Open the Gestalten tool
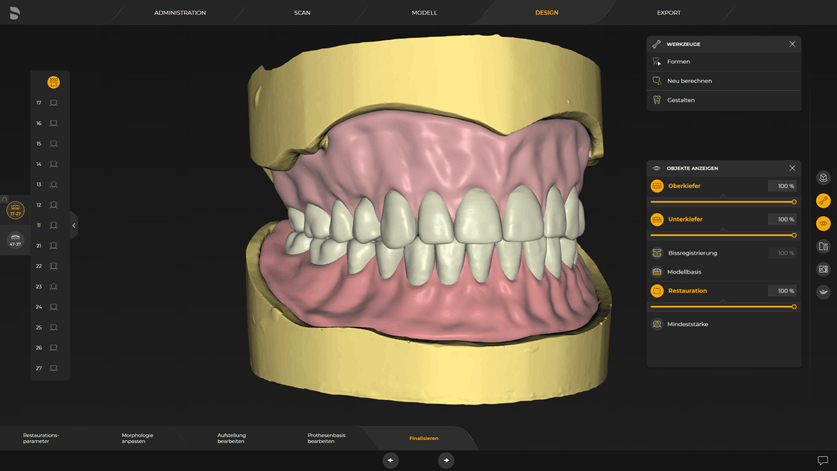This screenshot has width=837, height=471. (680, 100)
